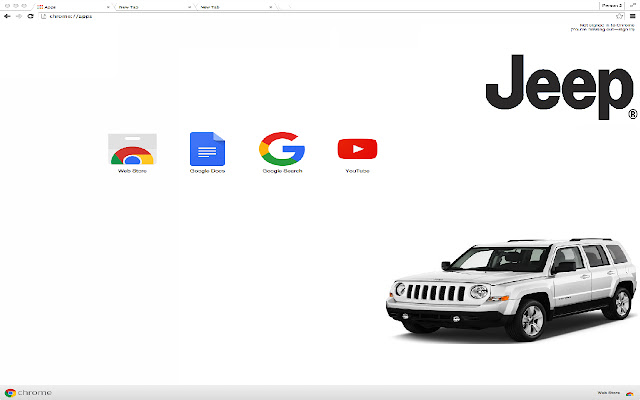Bookmark this page with the star

619,16
